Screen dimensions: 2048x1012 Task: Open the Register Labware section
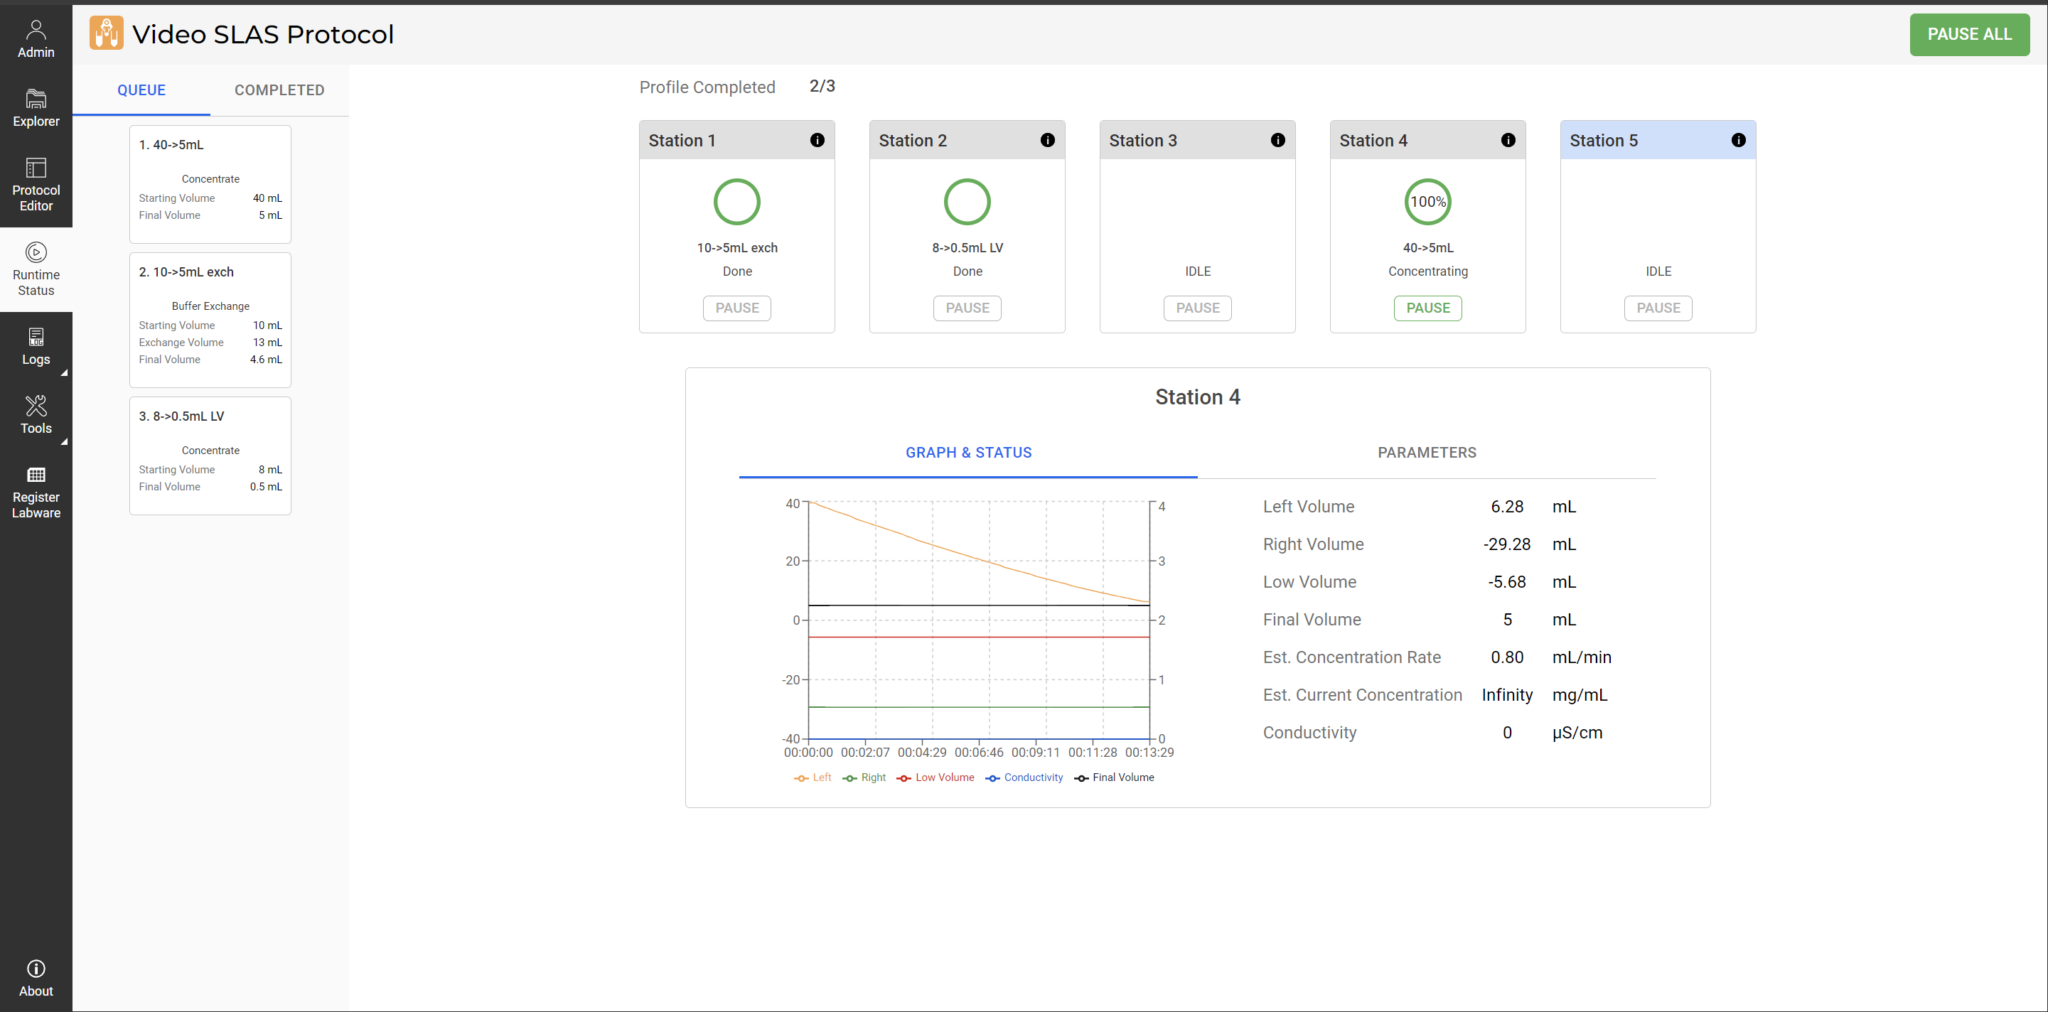tap(36, 492)
